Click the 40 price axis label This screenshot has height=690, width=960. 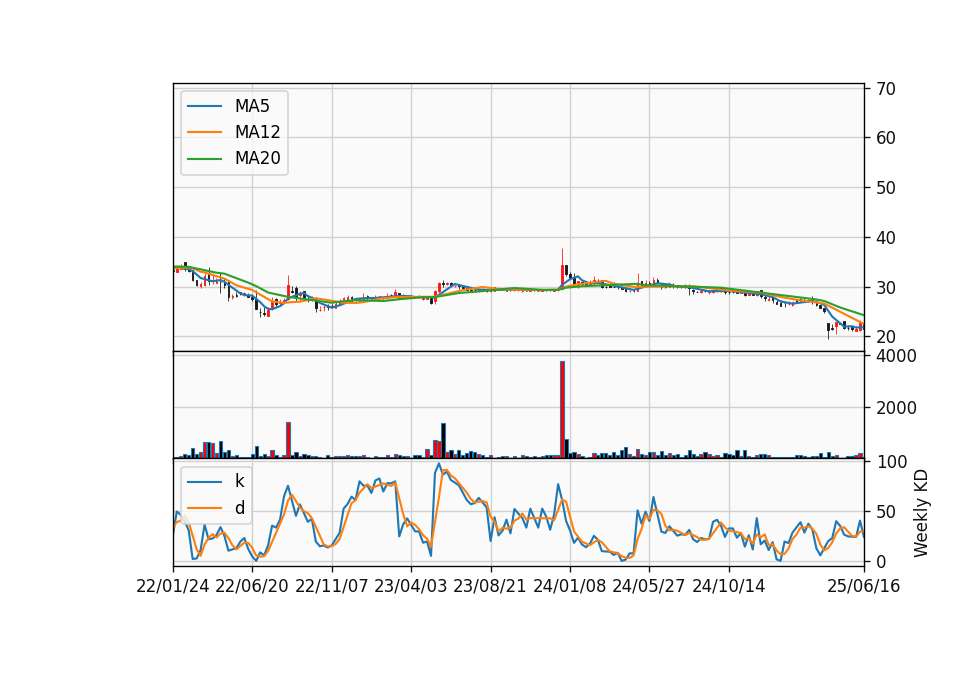tap(886, 238)
